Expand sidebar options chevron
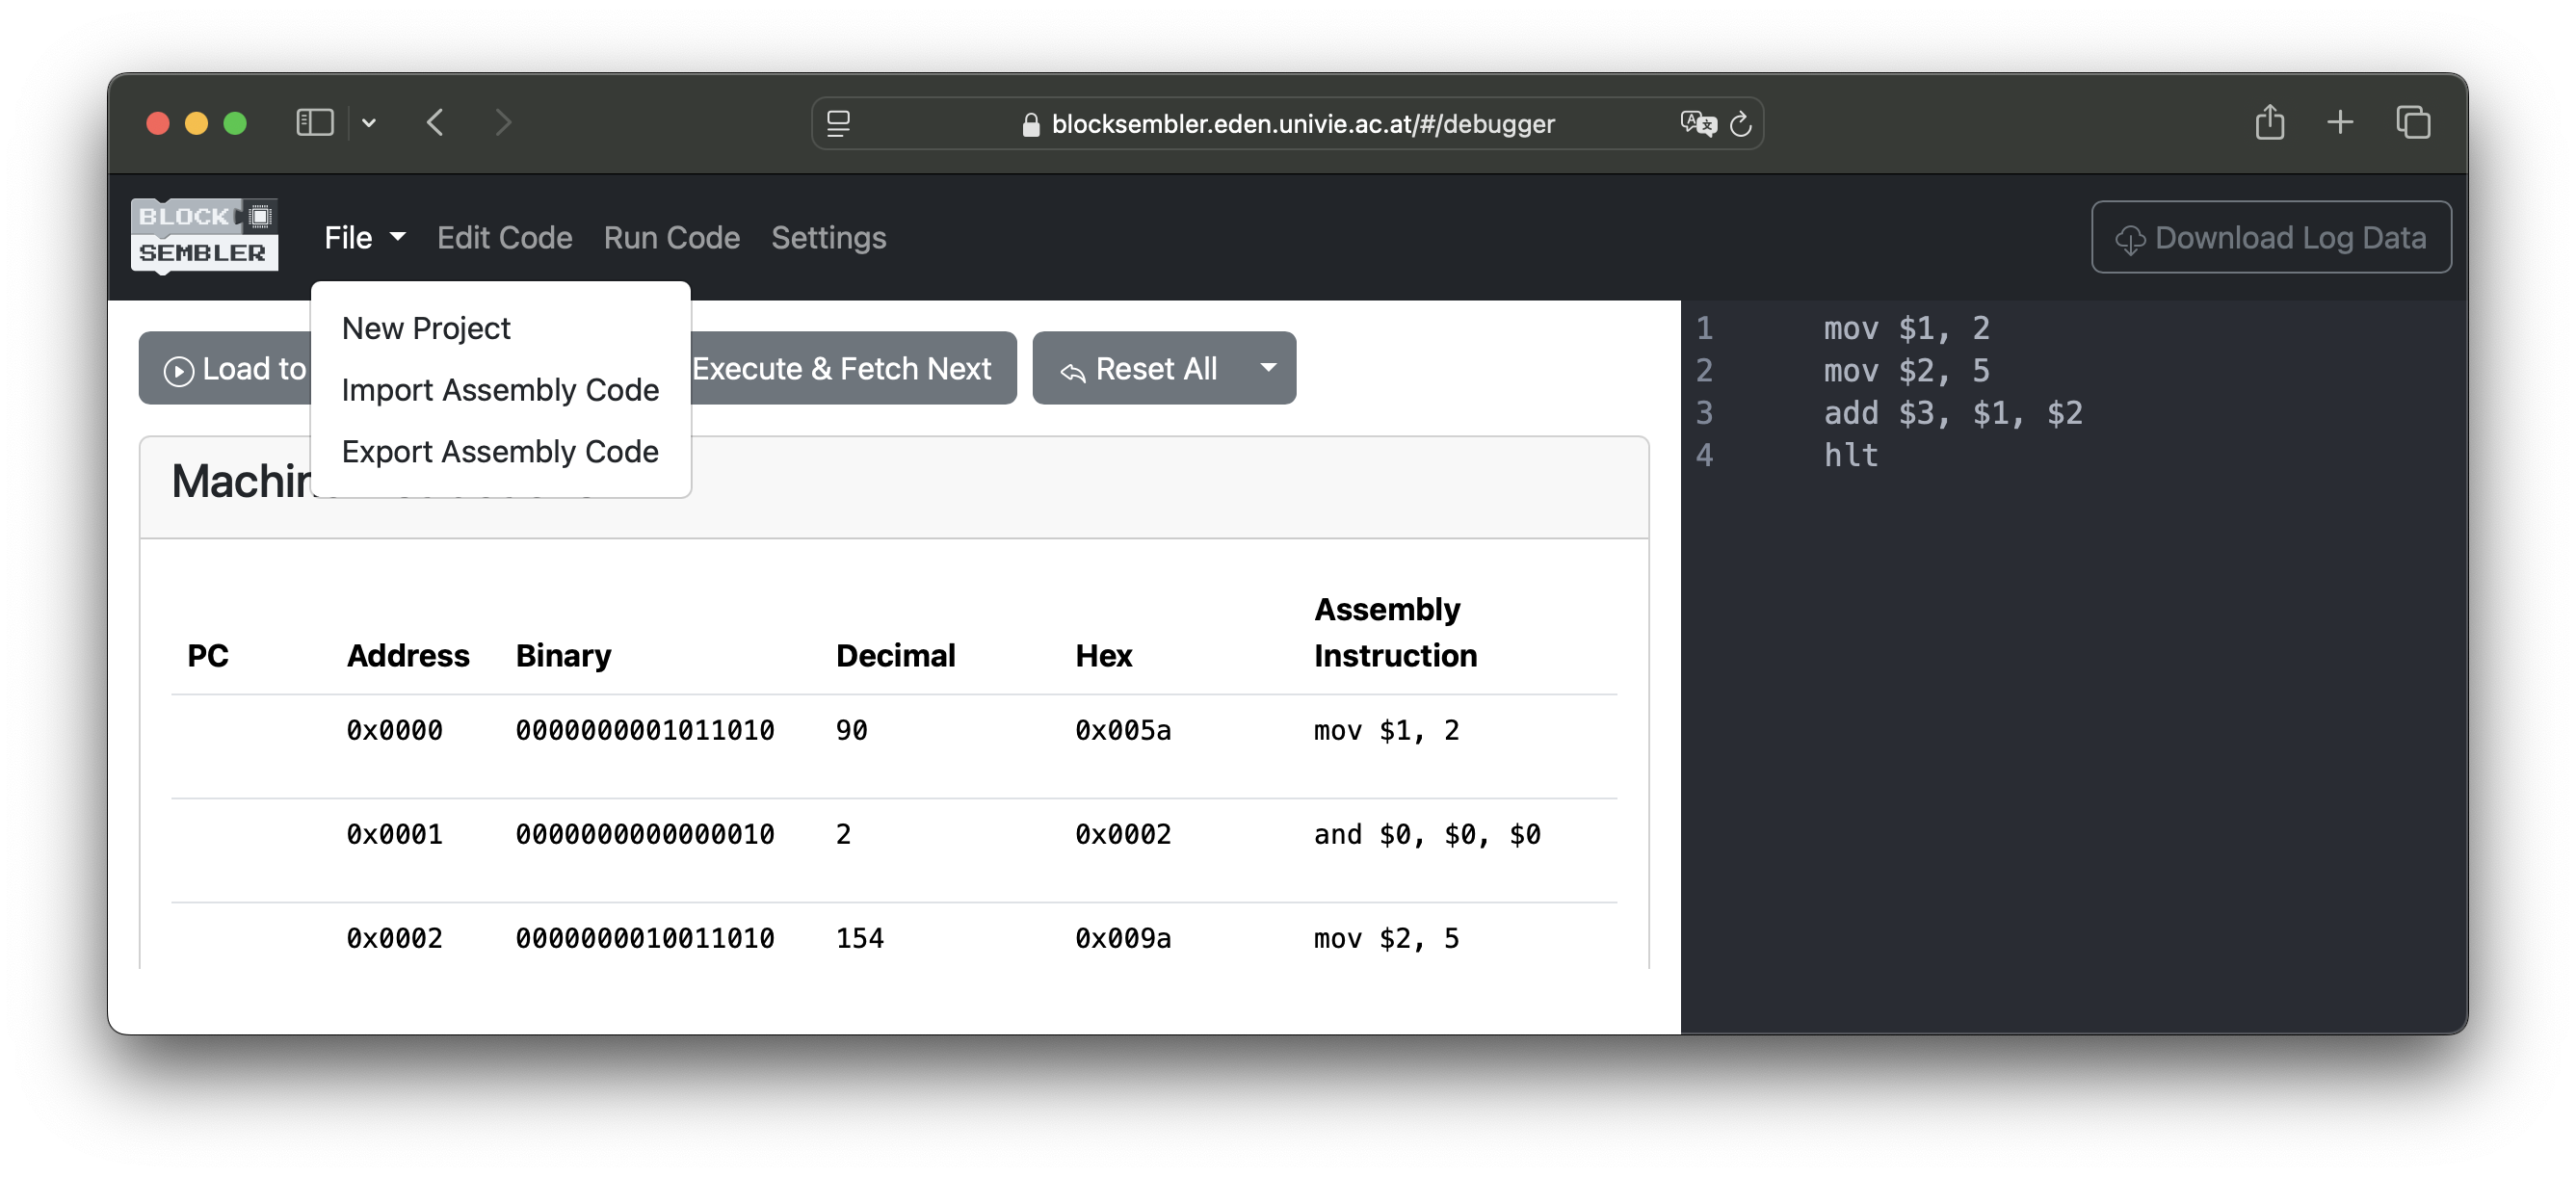 point(369,123)
